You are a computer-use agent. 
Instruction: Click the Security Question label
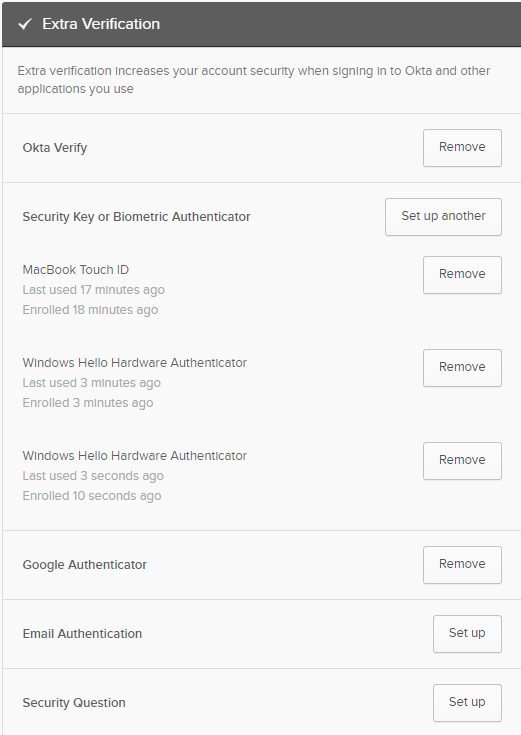pyautogui.click(x=74, y=703)
